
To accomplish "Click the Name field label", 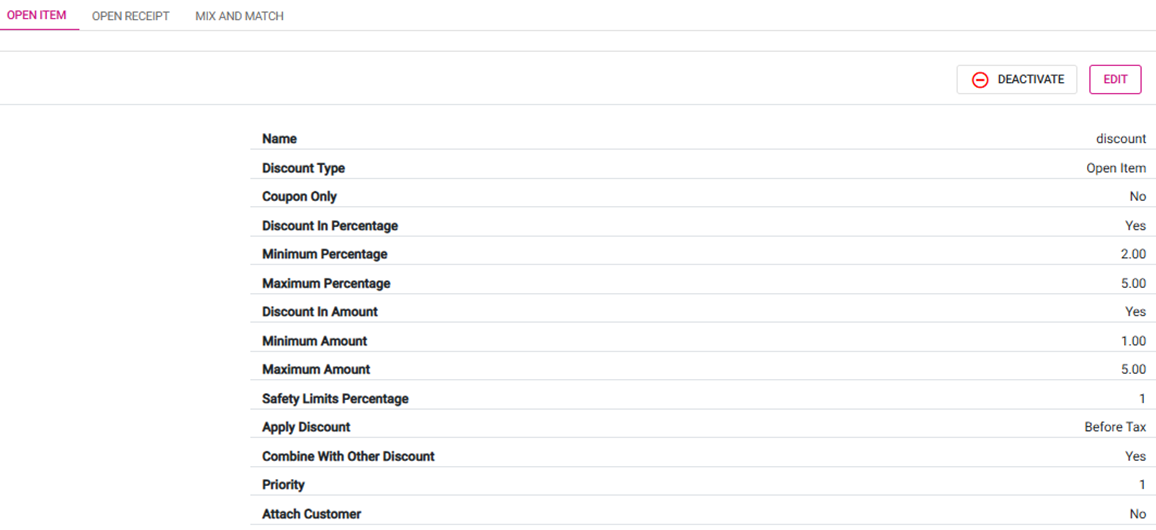I will (x=279, y=139).
